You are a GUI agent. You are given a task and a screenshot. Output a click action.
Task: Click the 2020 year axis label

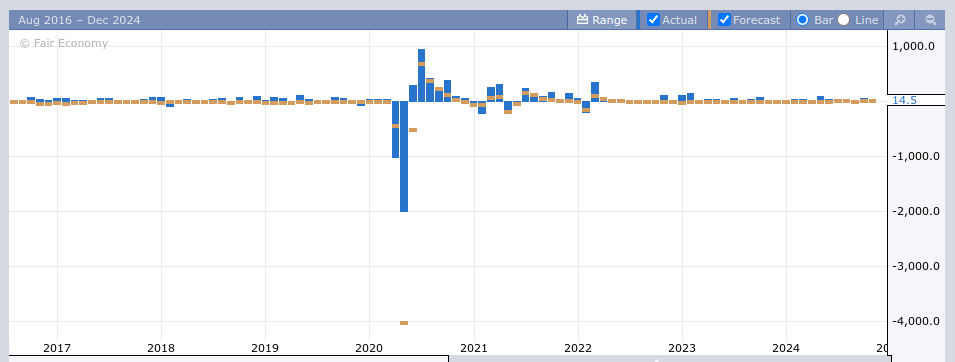click(x=369, y=348)
